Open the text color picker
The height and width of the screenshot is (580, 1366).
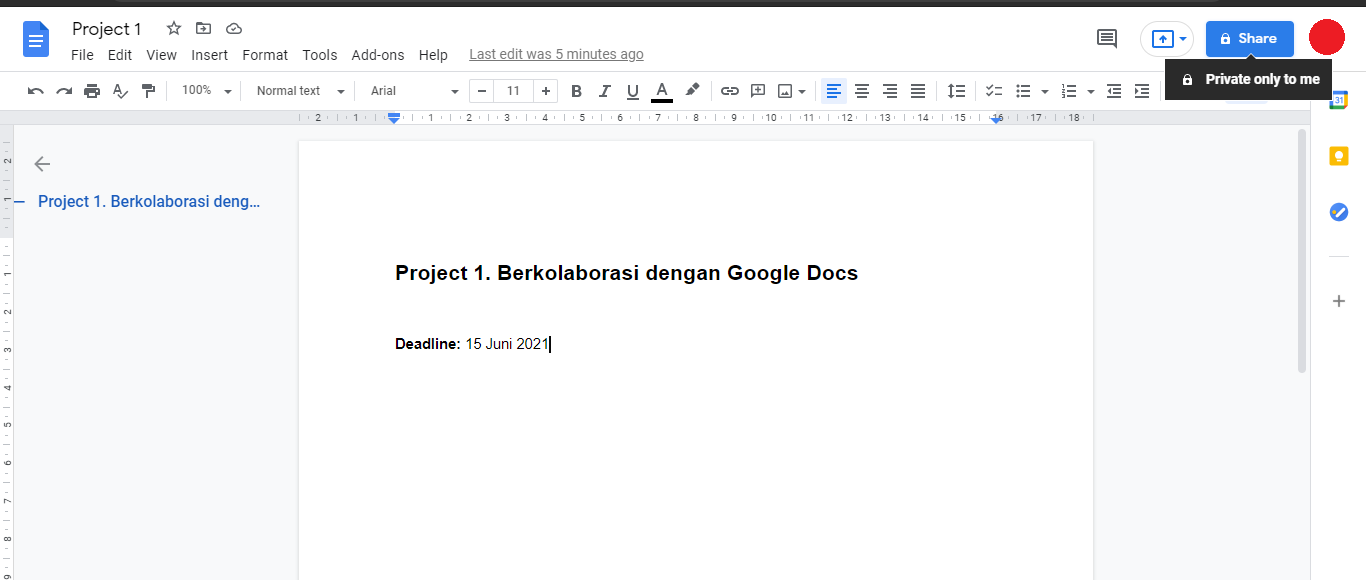pos(662,91)
